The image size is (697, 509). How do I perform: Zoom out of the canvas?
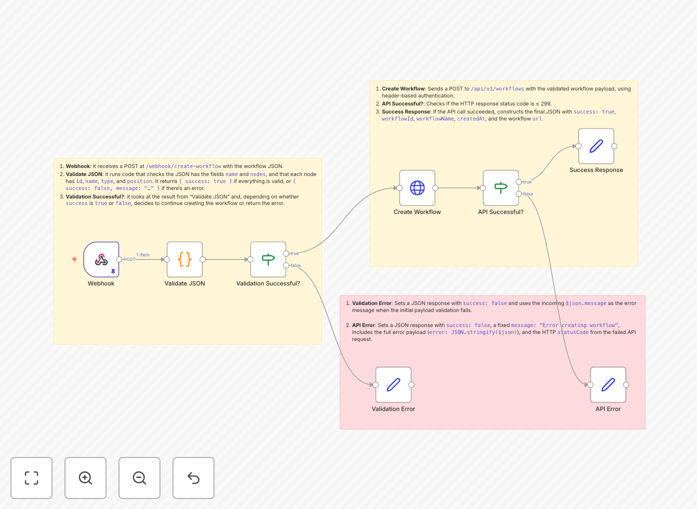coord(139,478)
